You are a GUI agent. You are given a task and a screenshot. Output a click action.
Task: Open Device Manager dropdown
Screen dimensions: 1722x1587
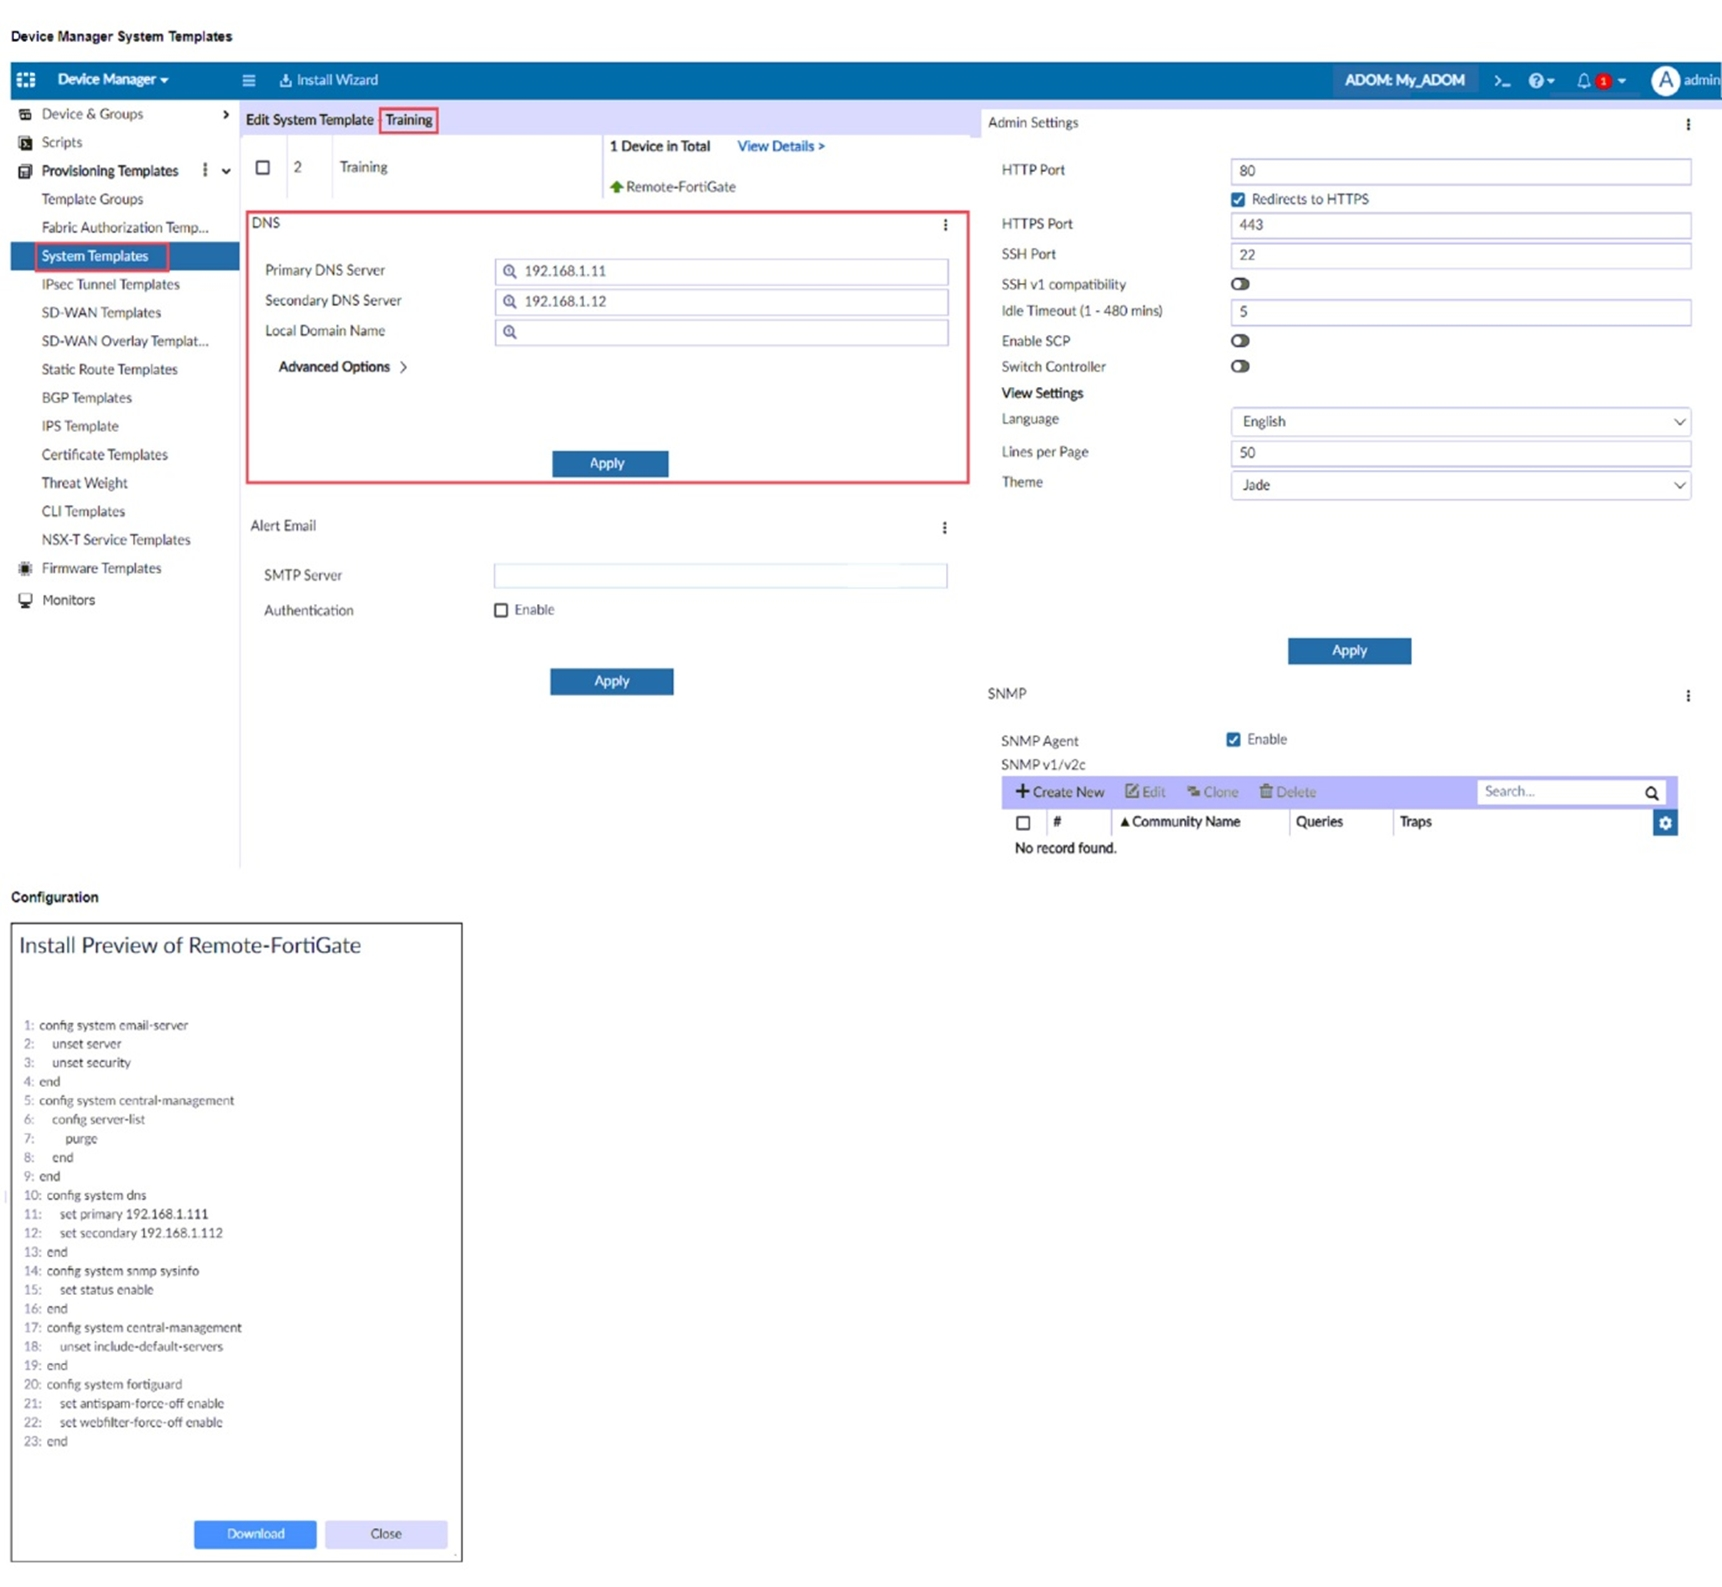[x=113, y=80]
